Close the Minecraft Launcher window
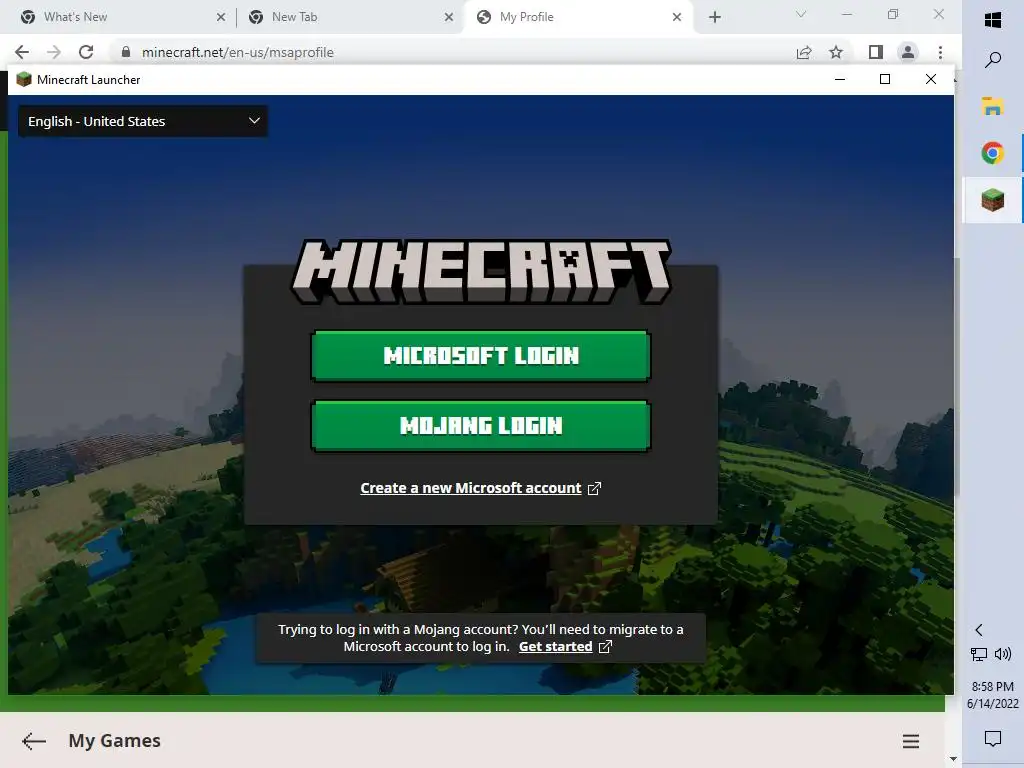Image resolution: width=1024 pixels, height=768 pixels. coord(931,79)
